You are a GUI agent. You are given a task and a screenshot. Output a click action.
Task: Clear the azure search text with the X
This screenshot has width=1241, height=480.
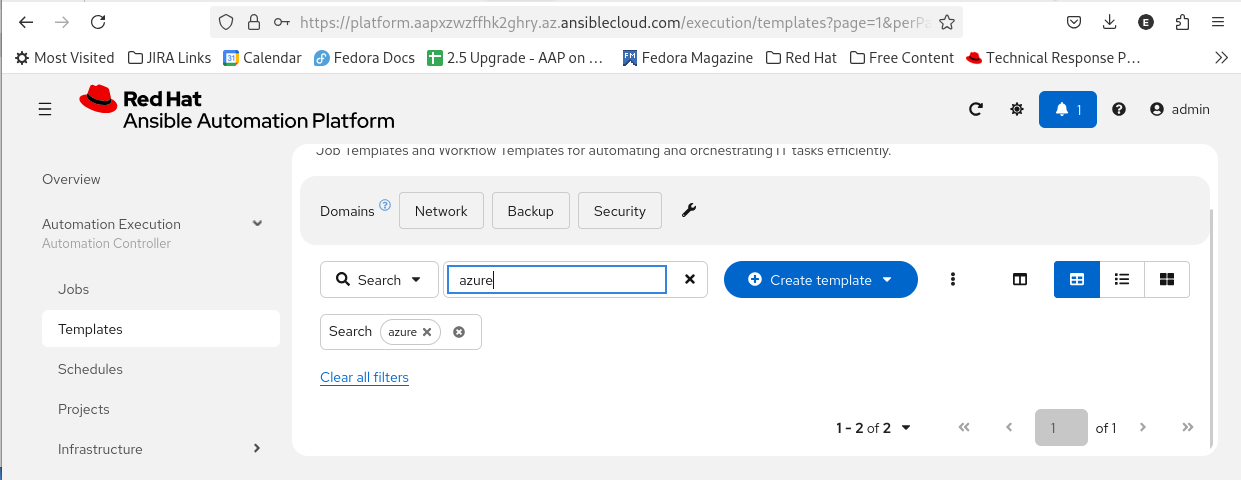(689, 280)
